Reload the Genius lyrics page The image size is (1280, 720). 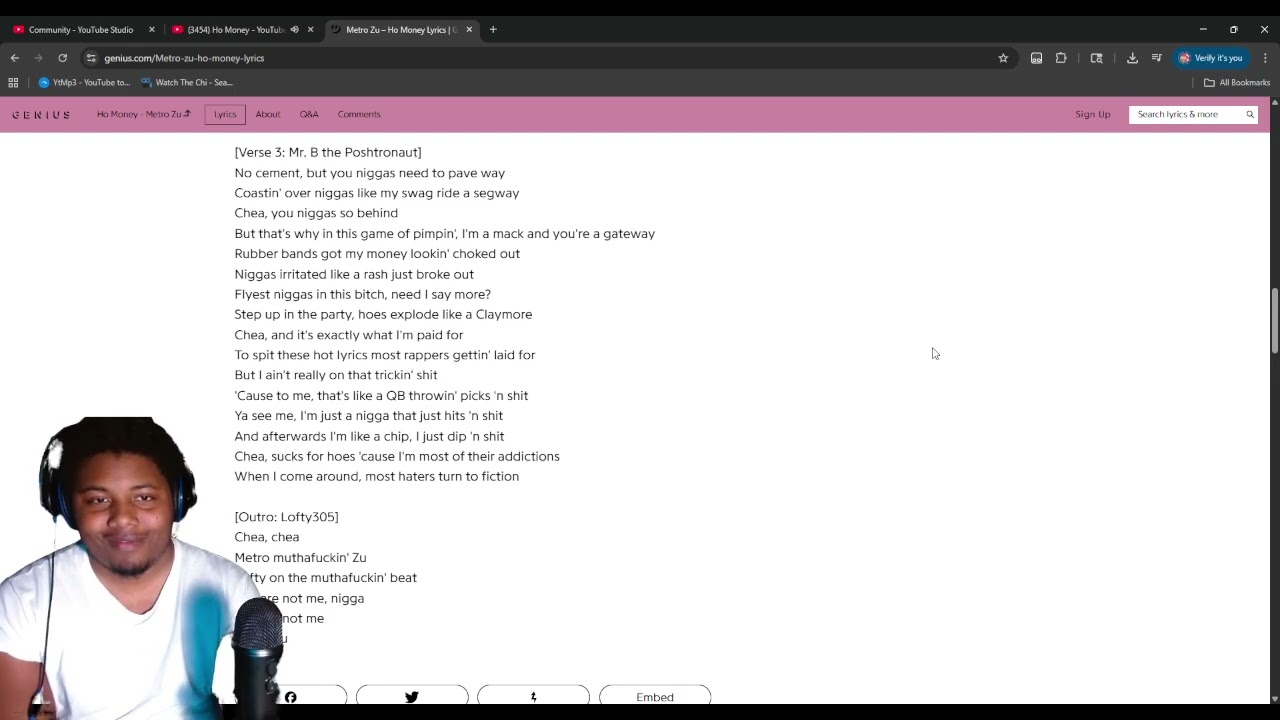coord(62,58)
